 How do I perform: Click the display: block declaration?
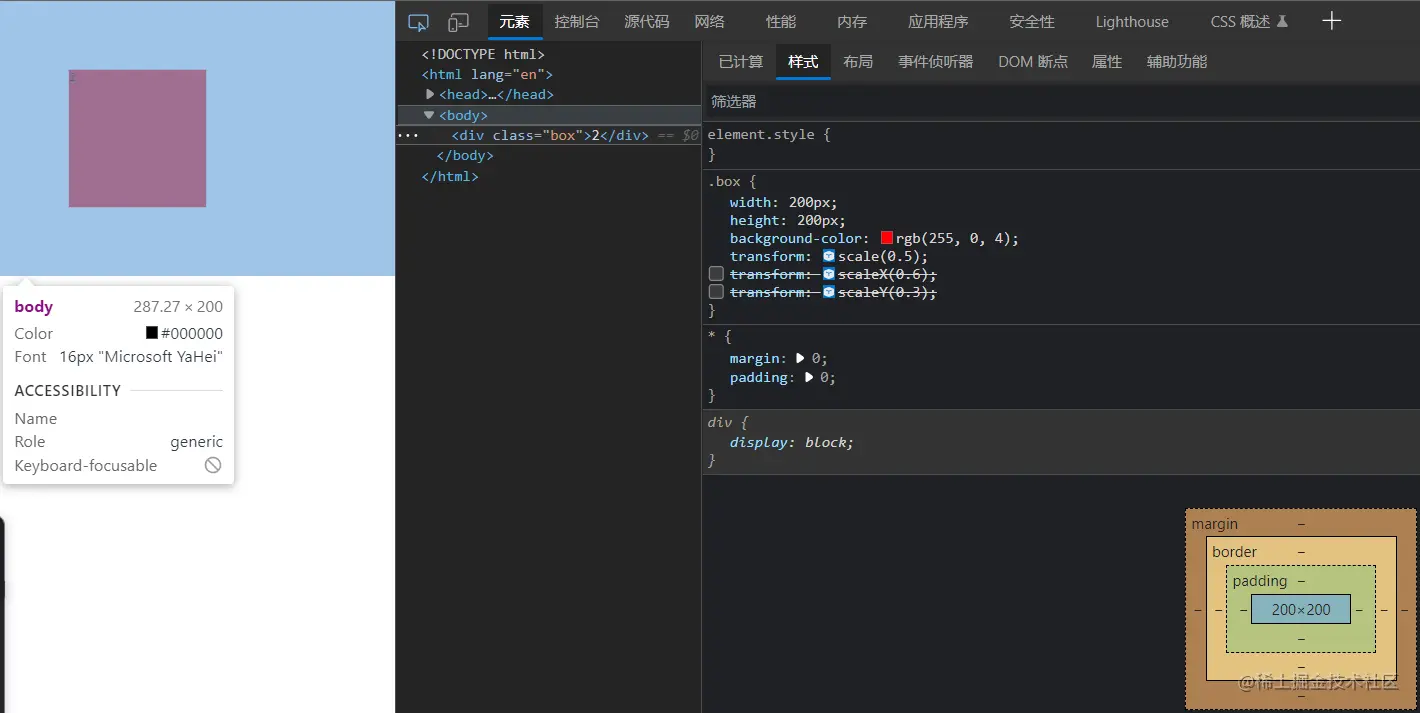pos(792,442)
